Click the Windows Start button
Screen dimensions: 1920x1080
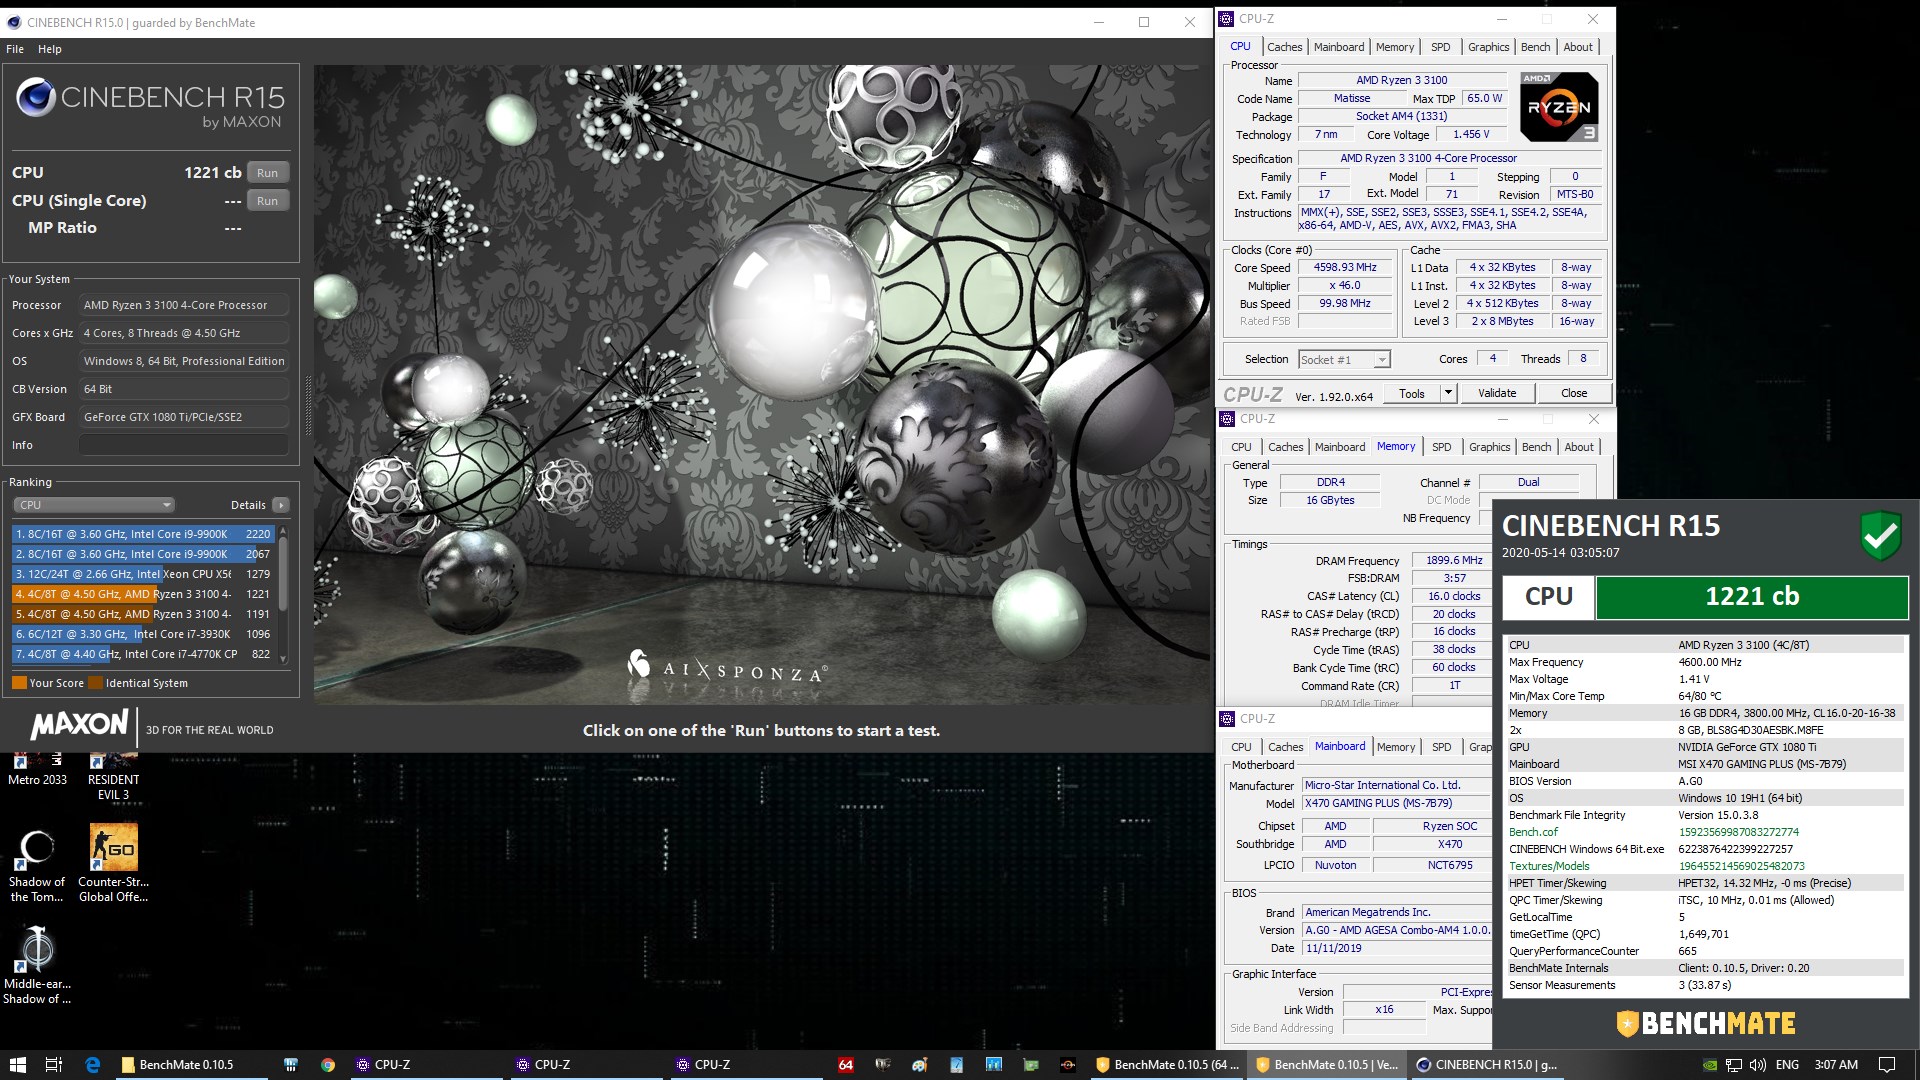(17, 1065)
